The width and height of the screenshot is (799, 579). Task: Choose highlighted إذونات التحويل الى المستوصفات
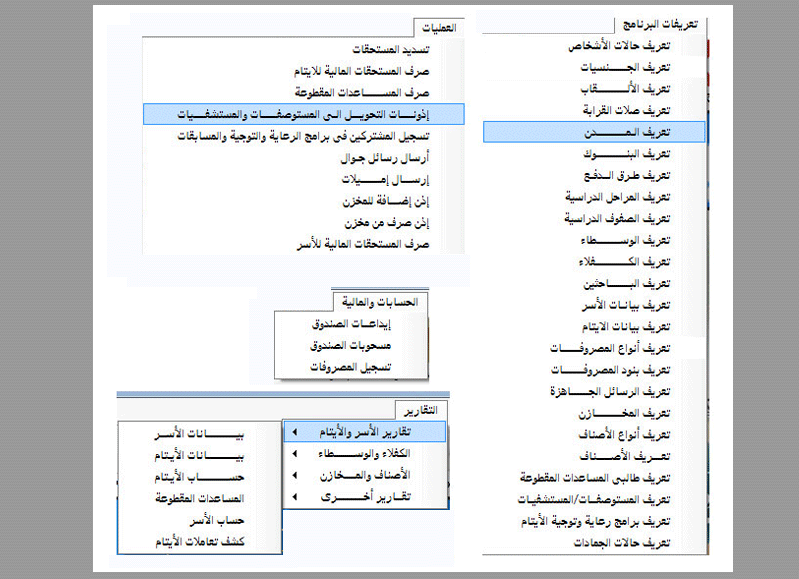tap(304, 114)
